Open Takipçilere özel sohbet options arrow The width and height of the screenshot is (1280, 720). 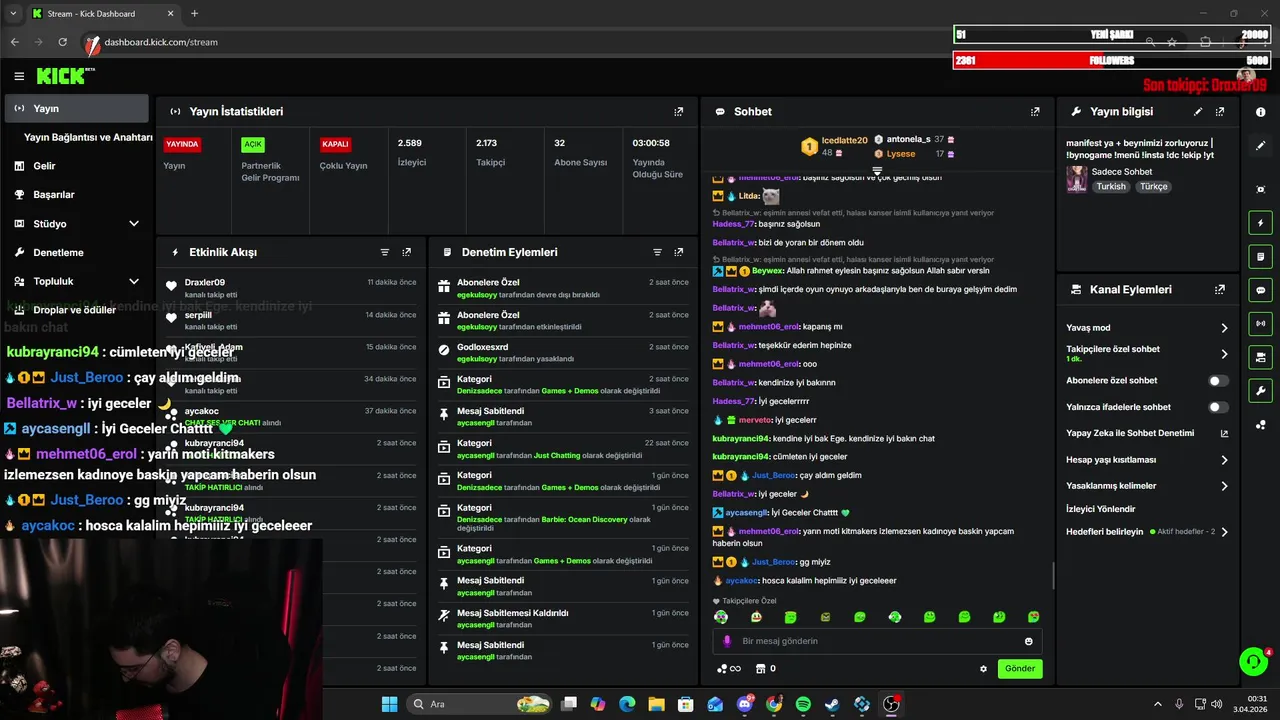(1224, 354)
